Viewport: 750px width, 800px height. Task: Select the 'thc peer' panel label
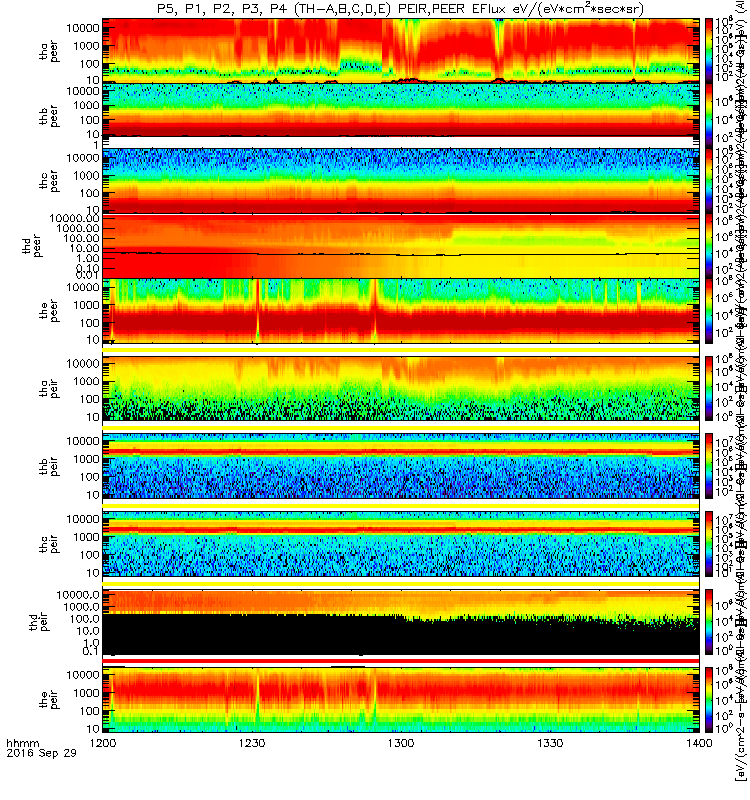click(49, 181)
